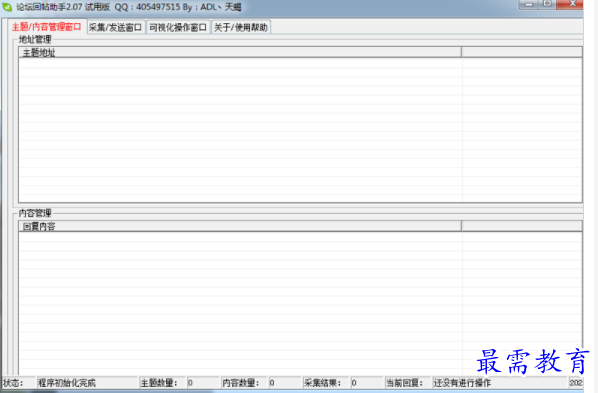Click the 采集结果 status label
This screenshot has height=393, width=598.
tap(322, 383)
